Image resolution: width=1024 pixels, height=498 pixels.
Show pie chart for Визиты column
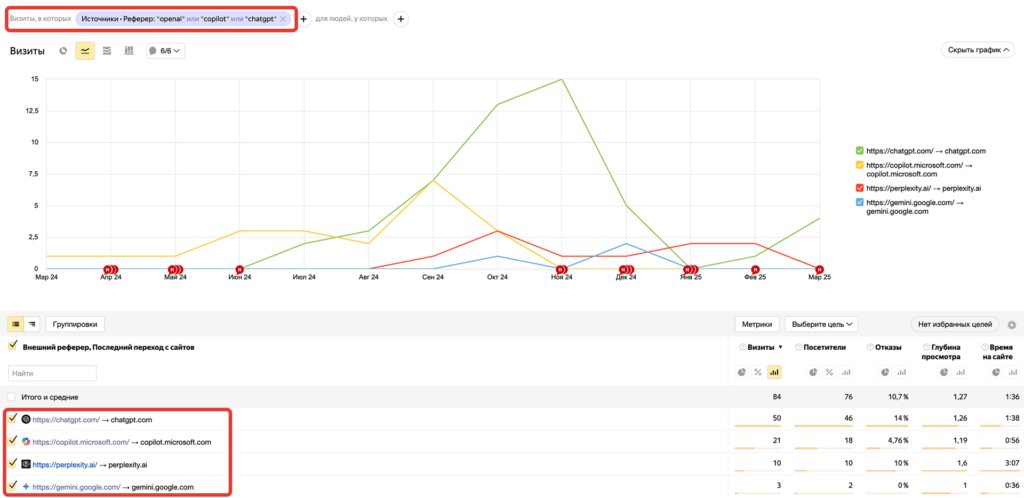[743, 372]
